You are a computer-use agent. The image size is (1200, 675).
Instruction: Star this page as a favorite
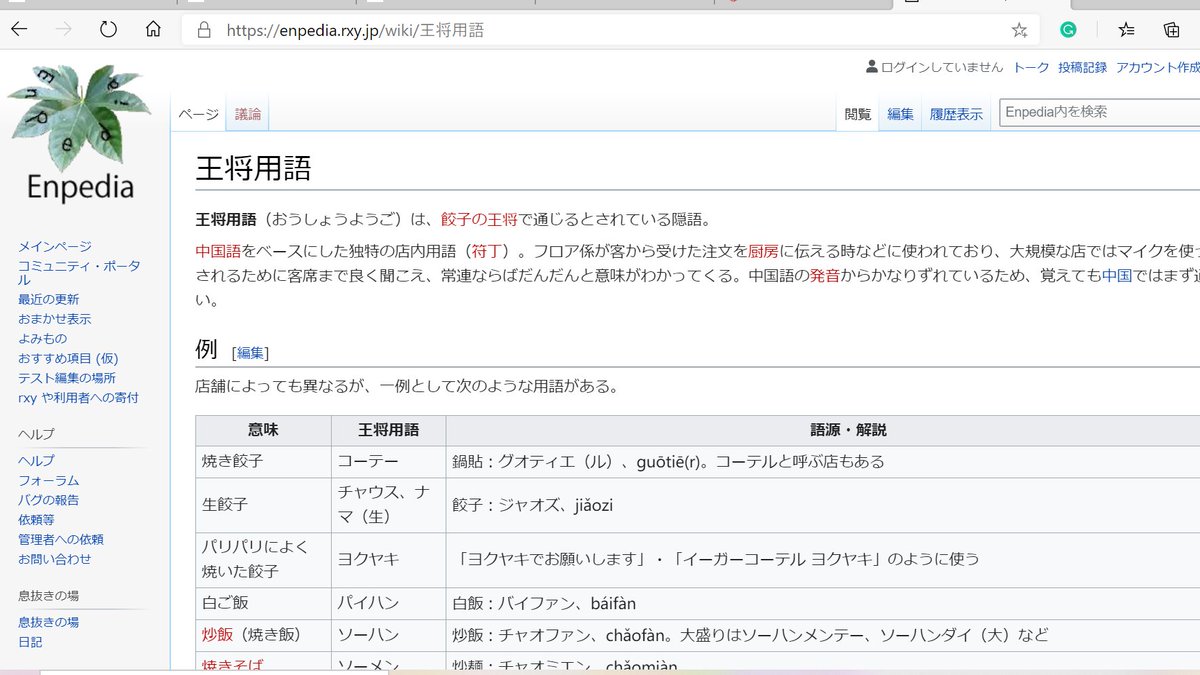1019,30
